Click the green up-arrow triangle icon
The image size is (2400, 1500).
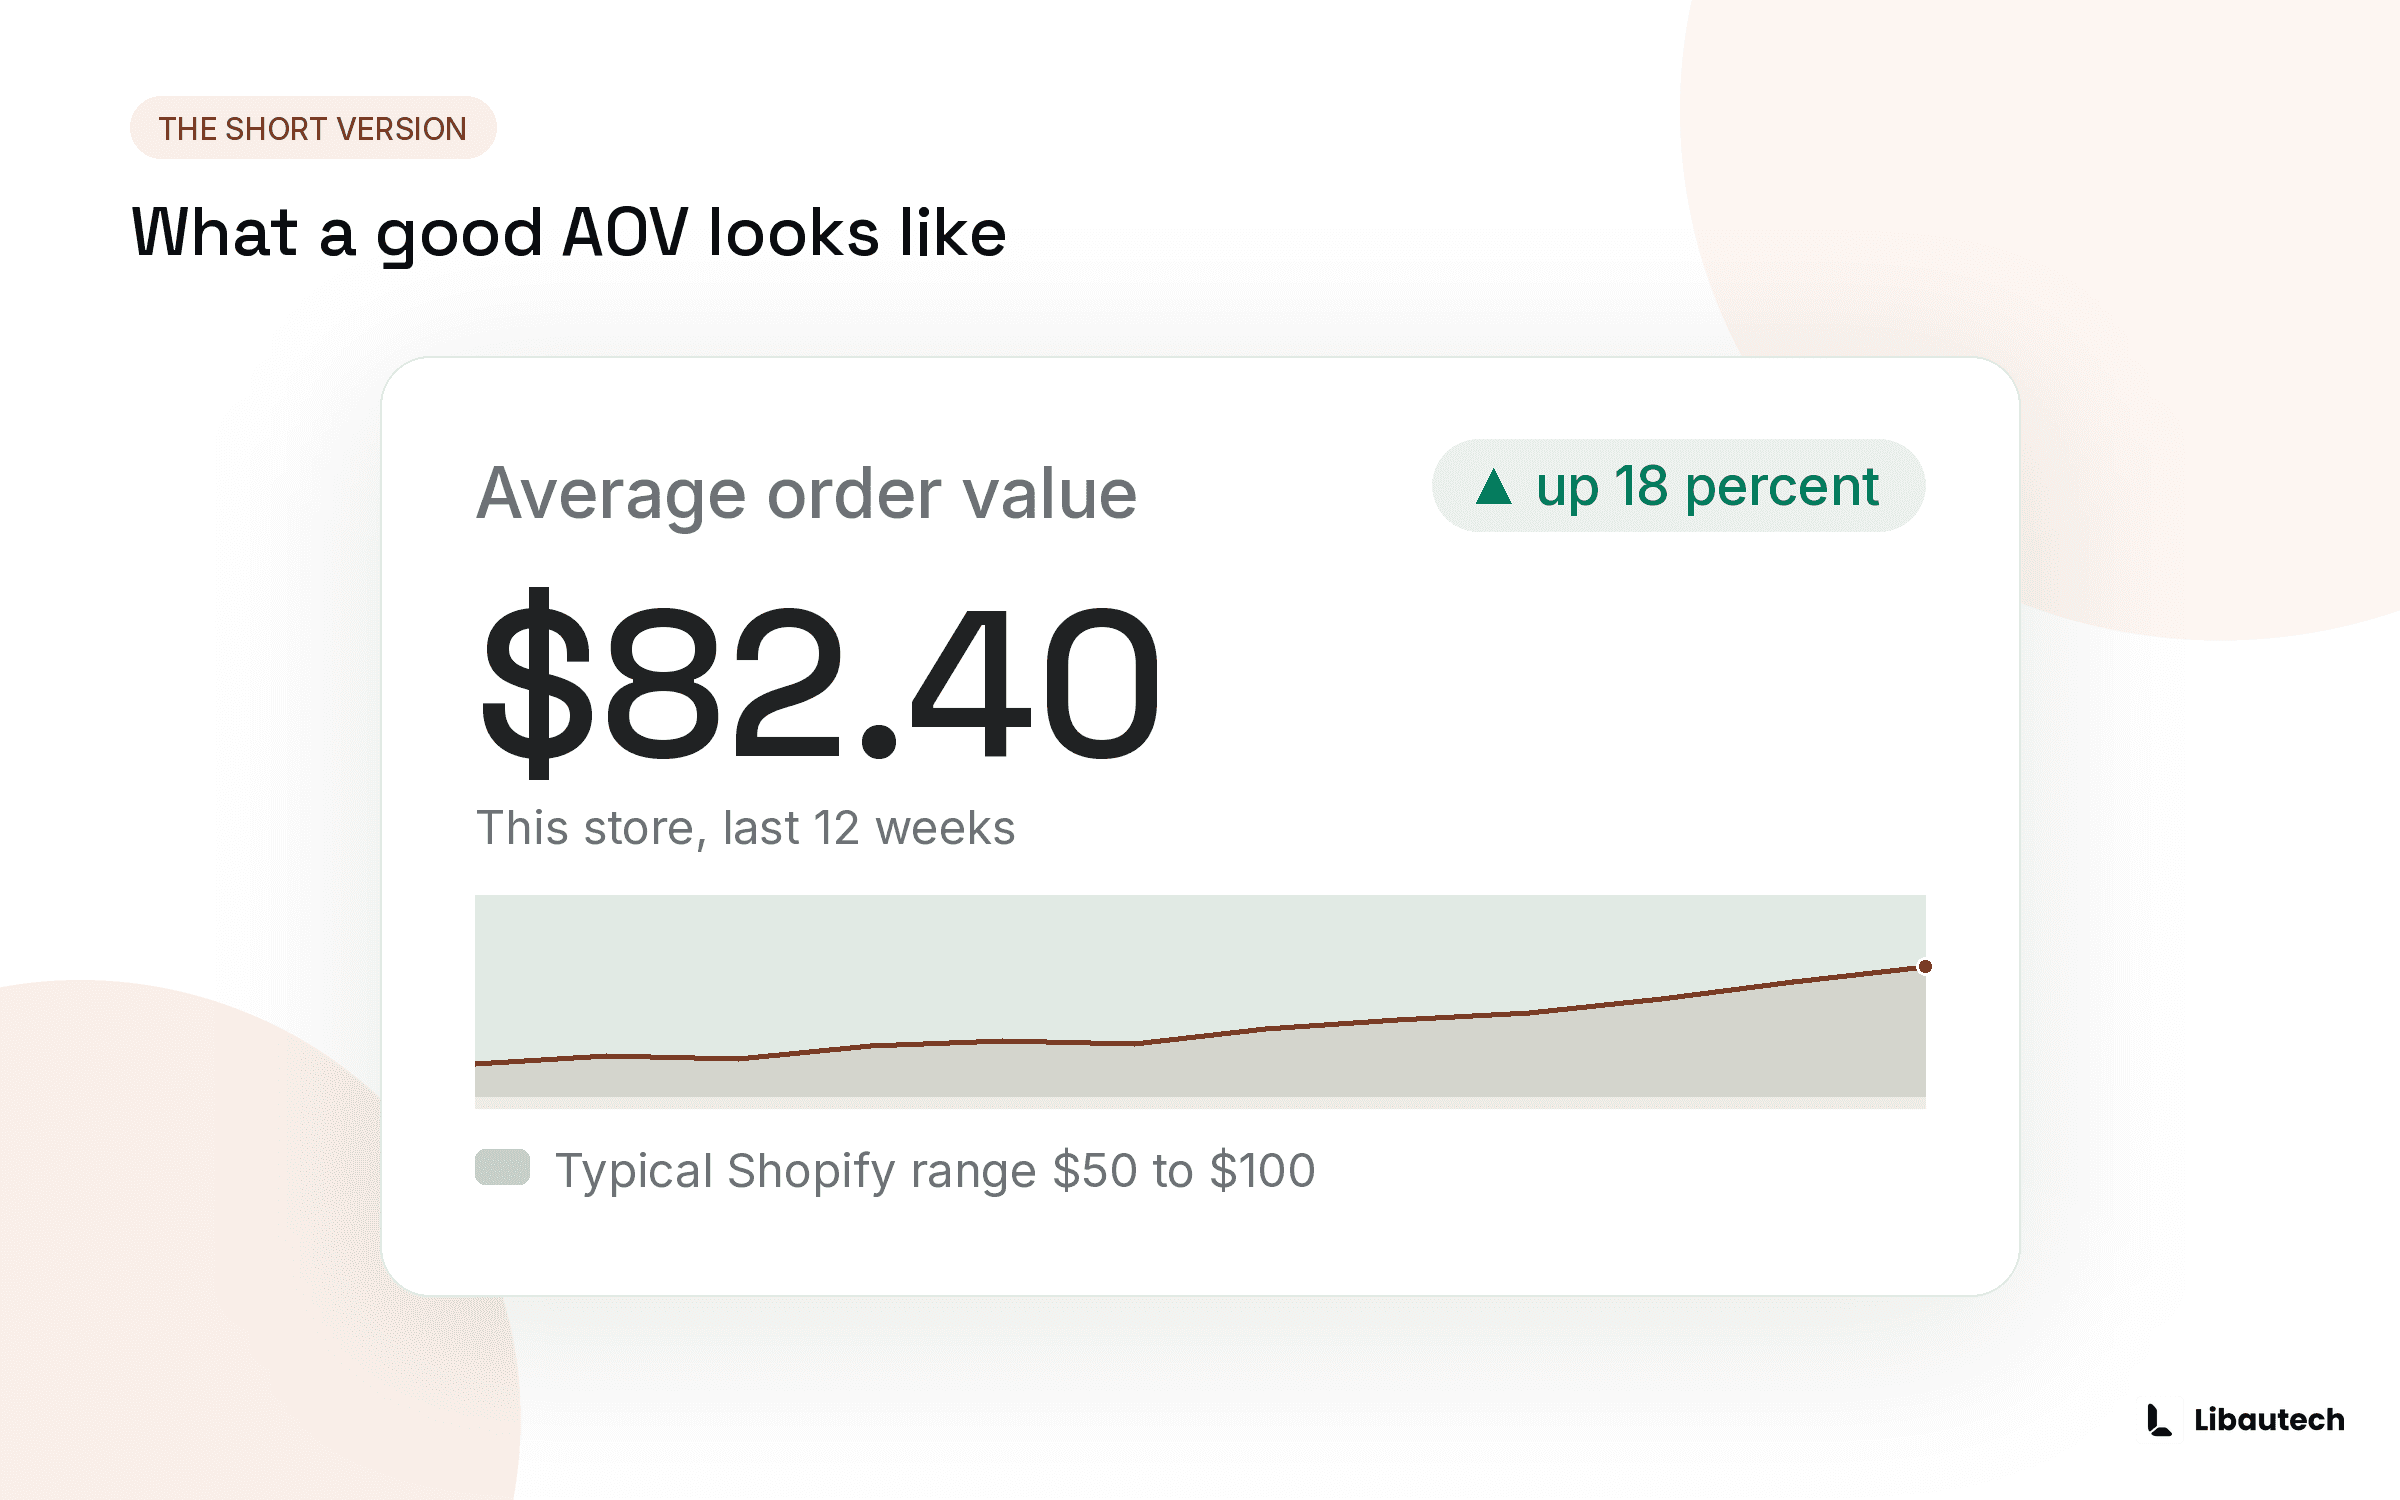click(1493, 487)
